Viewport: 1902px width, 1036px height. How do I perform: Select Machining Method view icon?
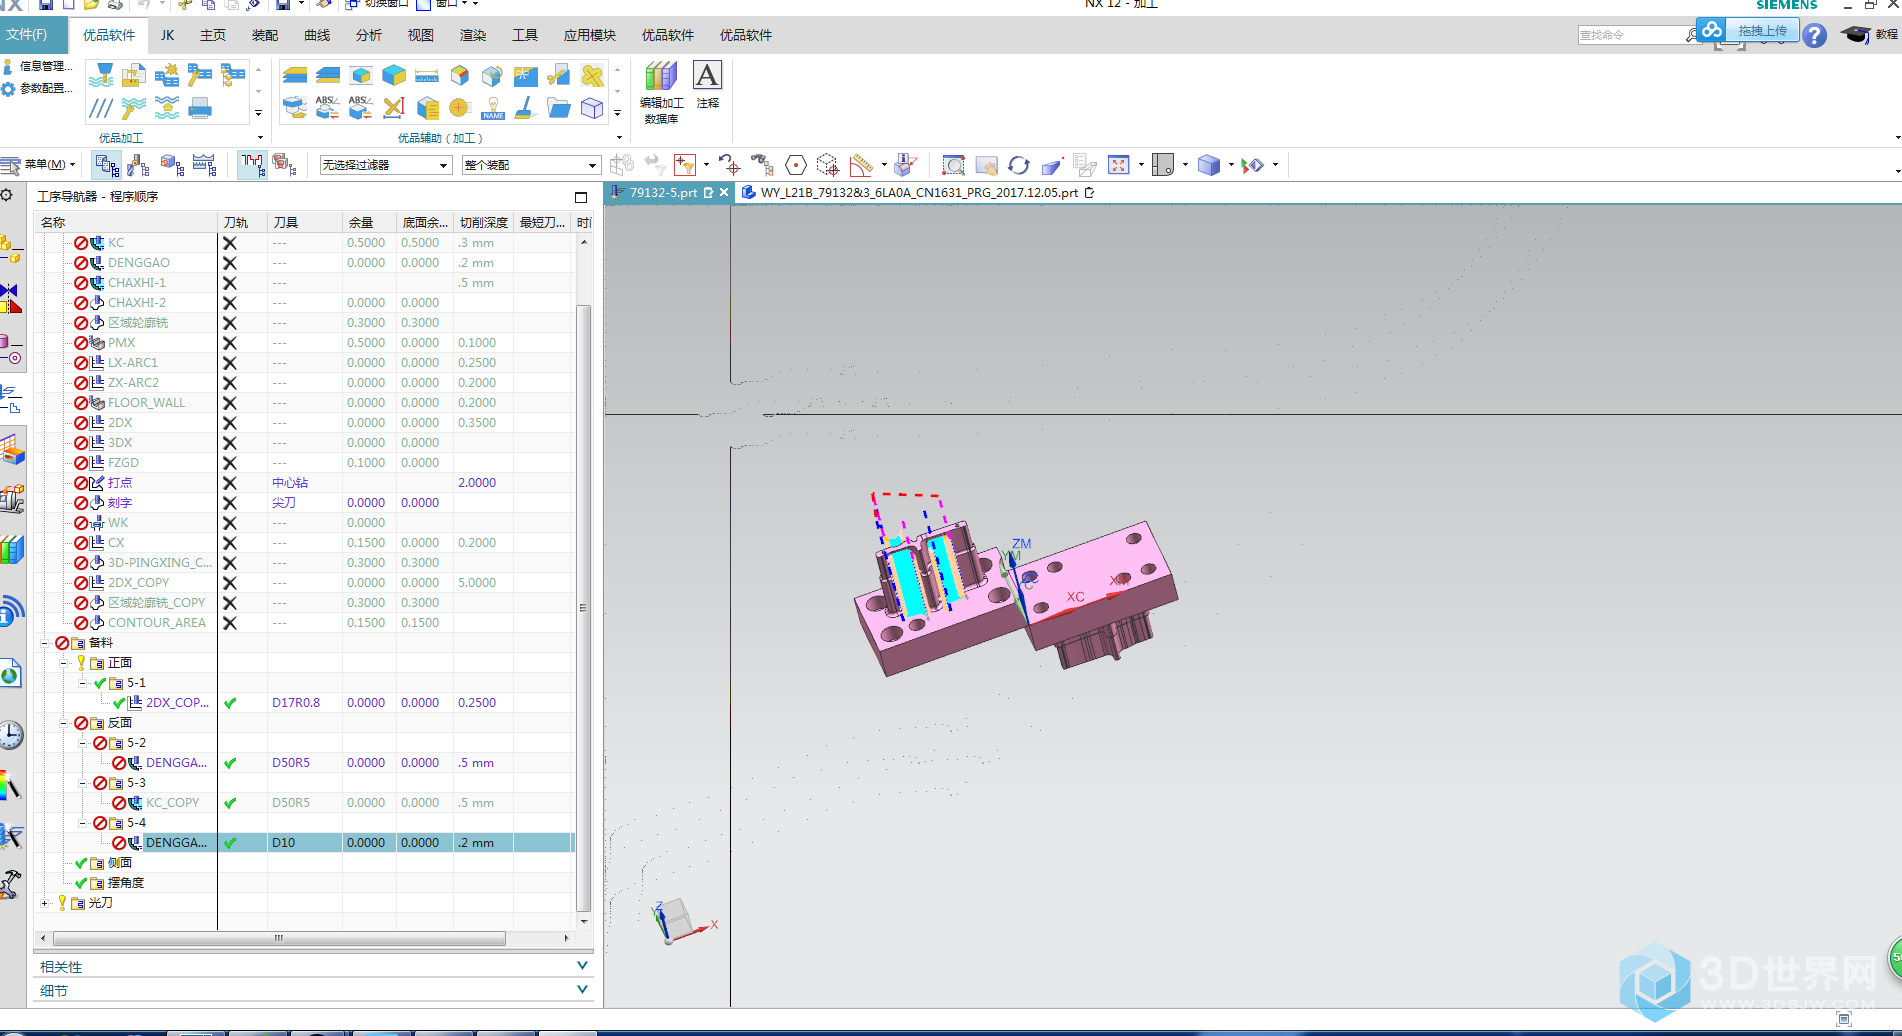(205, 165)
